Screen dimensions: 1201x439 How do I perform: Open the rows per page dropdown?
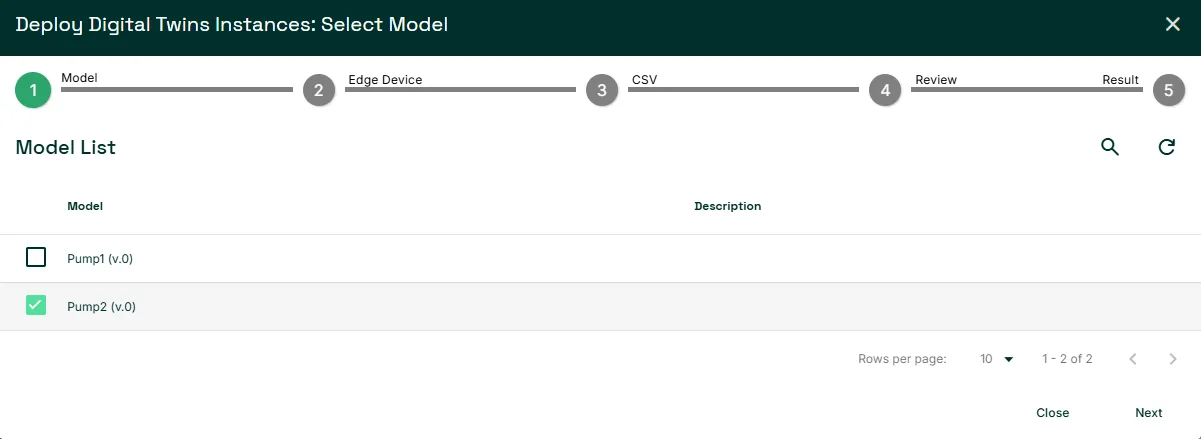point(997,359)
